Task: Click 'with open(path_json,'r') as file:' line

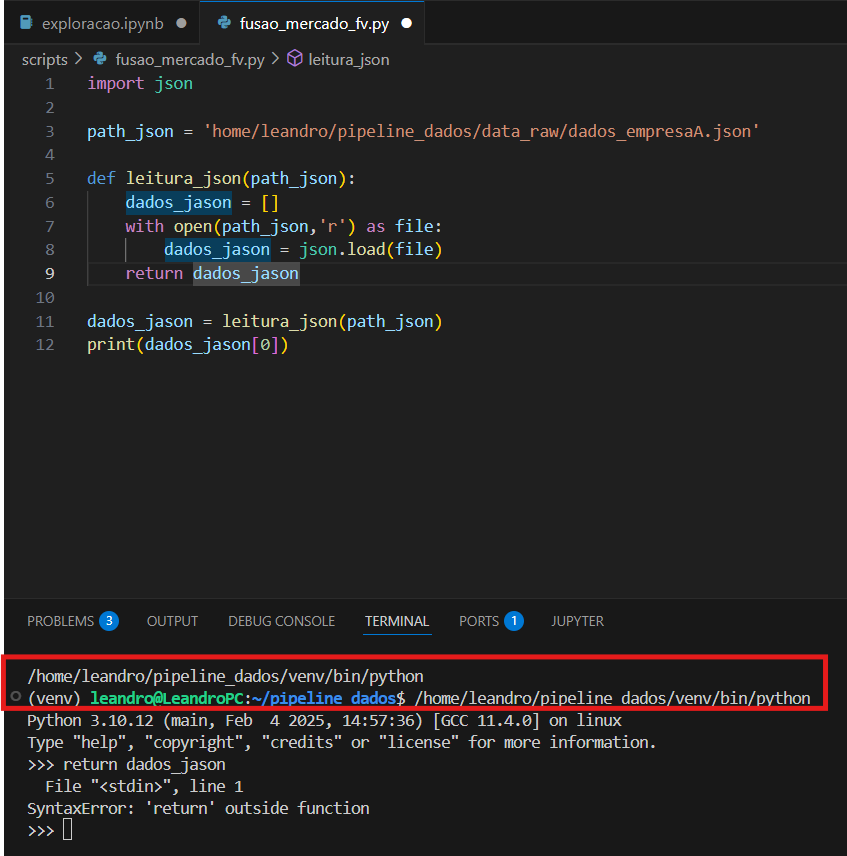Action: tap(283, 226)
